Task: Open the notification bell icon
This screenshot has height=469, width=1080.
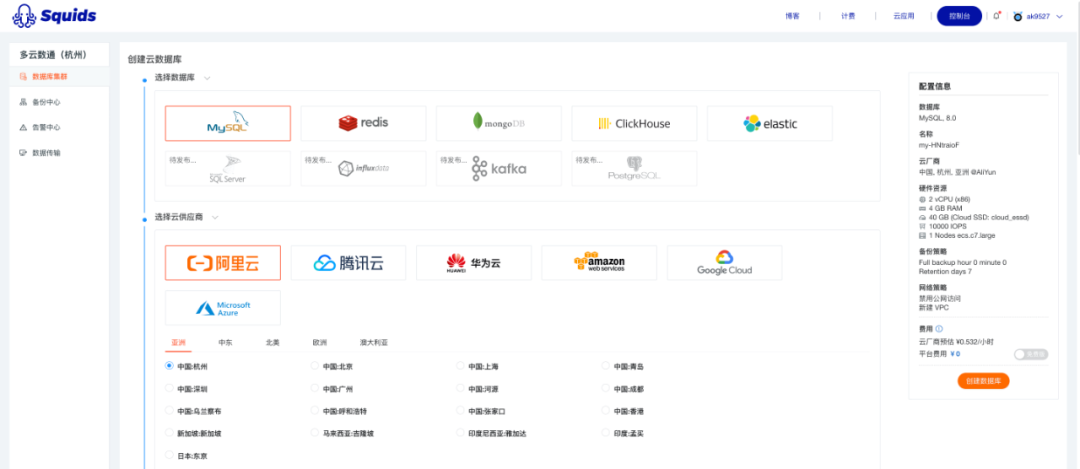Action: [996, 16]
